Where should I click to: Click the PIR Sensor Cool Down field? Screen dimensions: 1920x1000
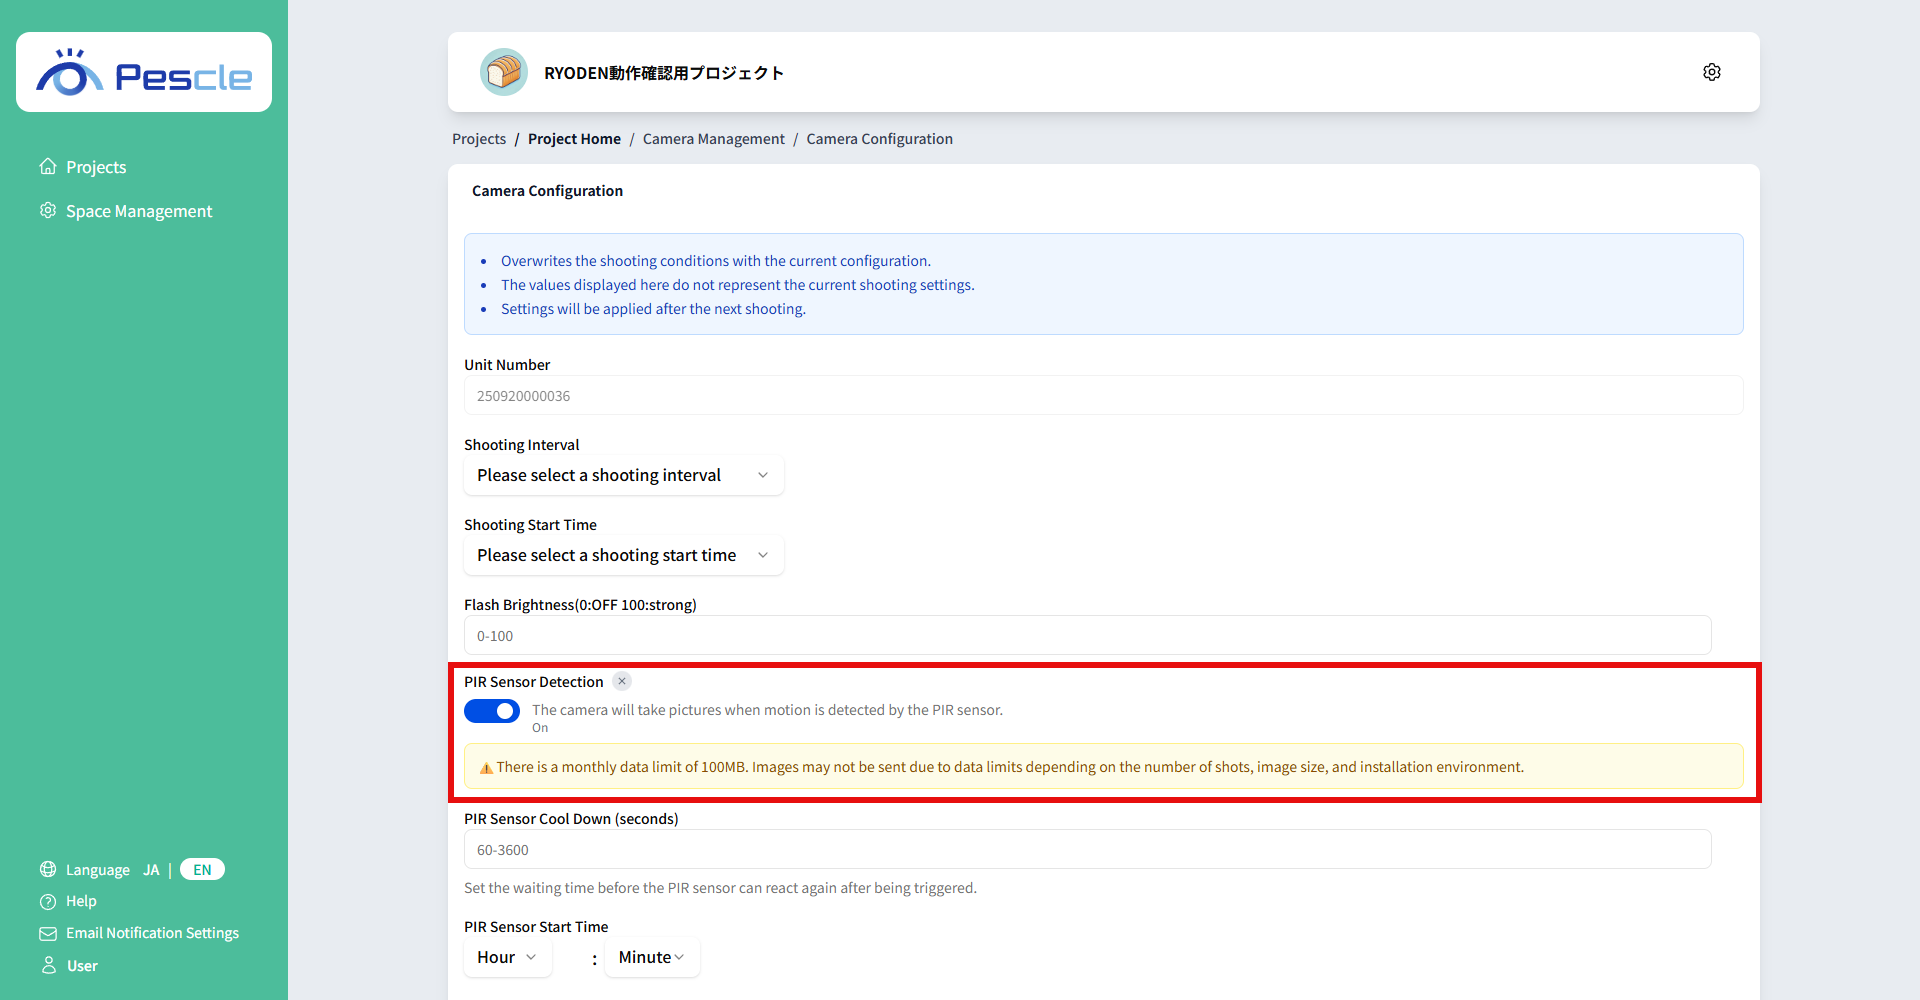click(x=1088, y=849)
